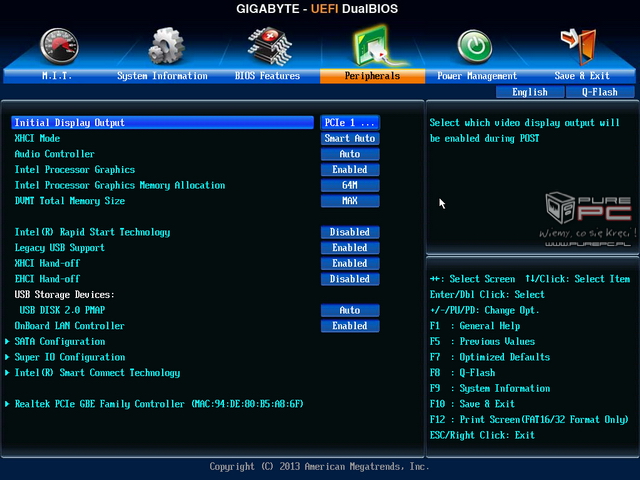
Task: Select Intel(R) Rapid Start Technology label
Action: [92, 232]
